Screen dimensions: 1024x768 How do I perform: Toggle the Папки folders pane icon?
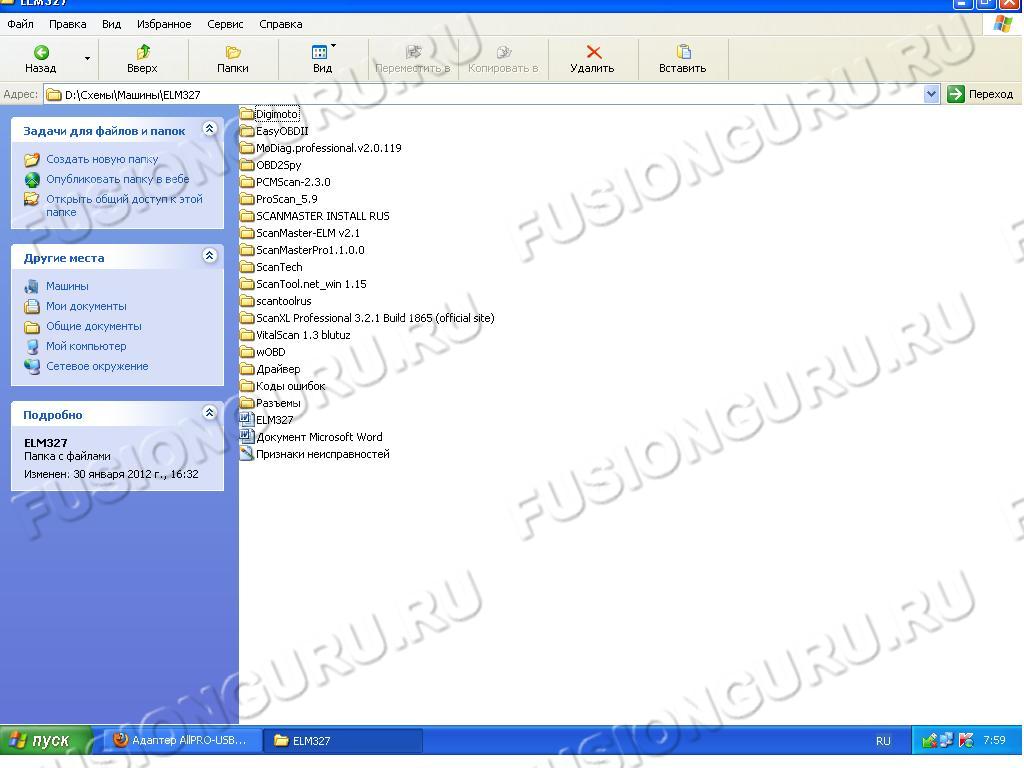coord(233,52)
